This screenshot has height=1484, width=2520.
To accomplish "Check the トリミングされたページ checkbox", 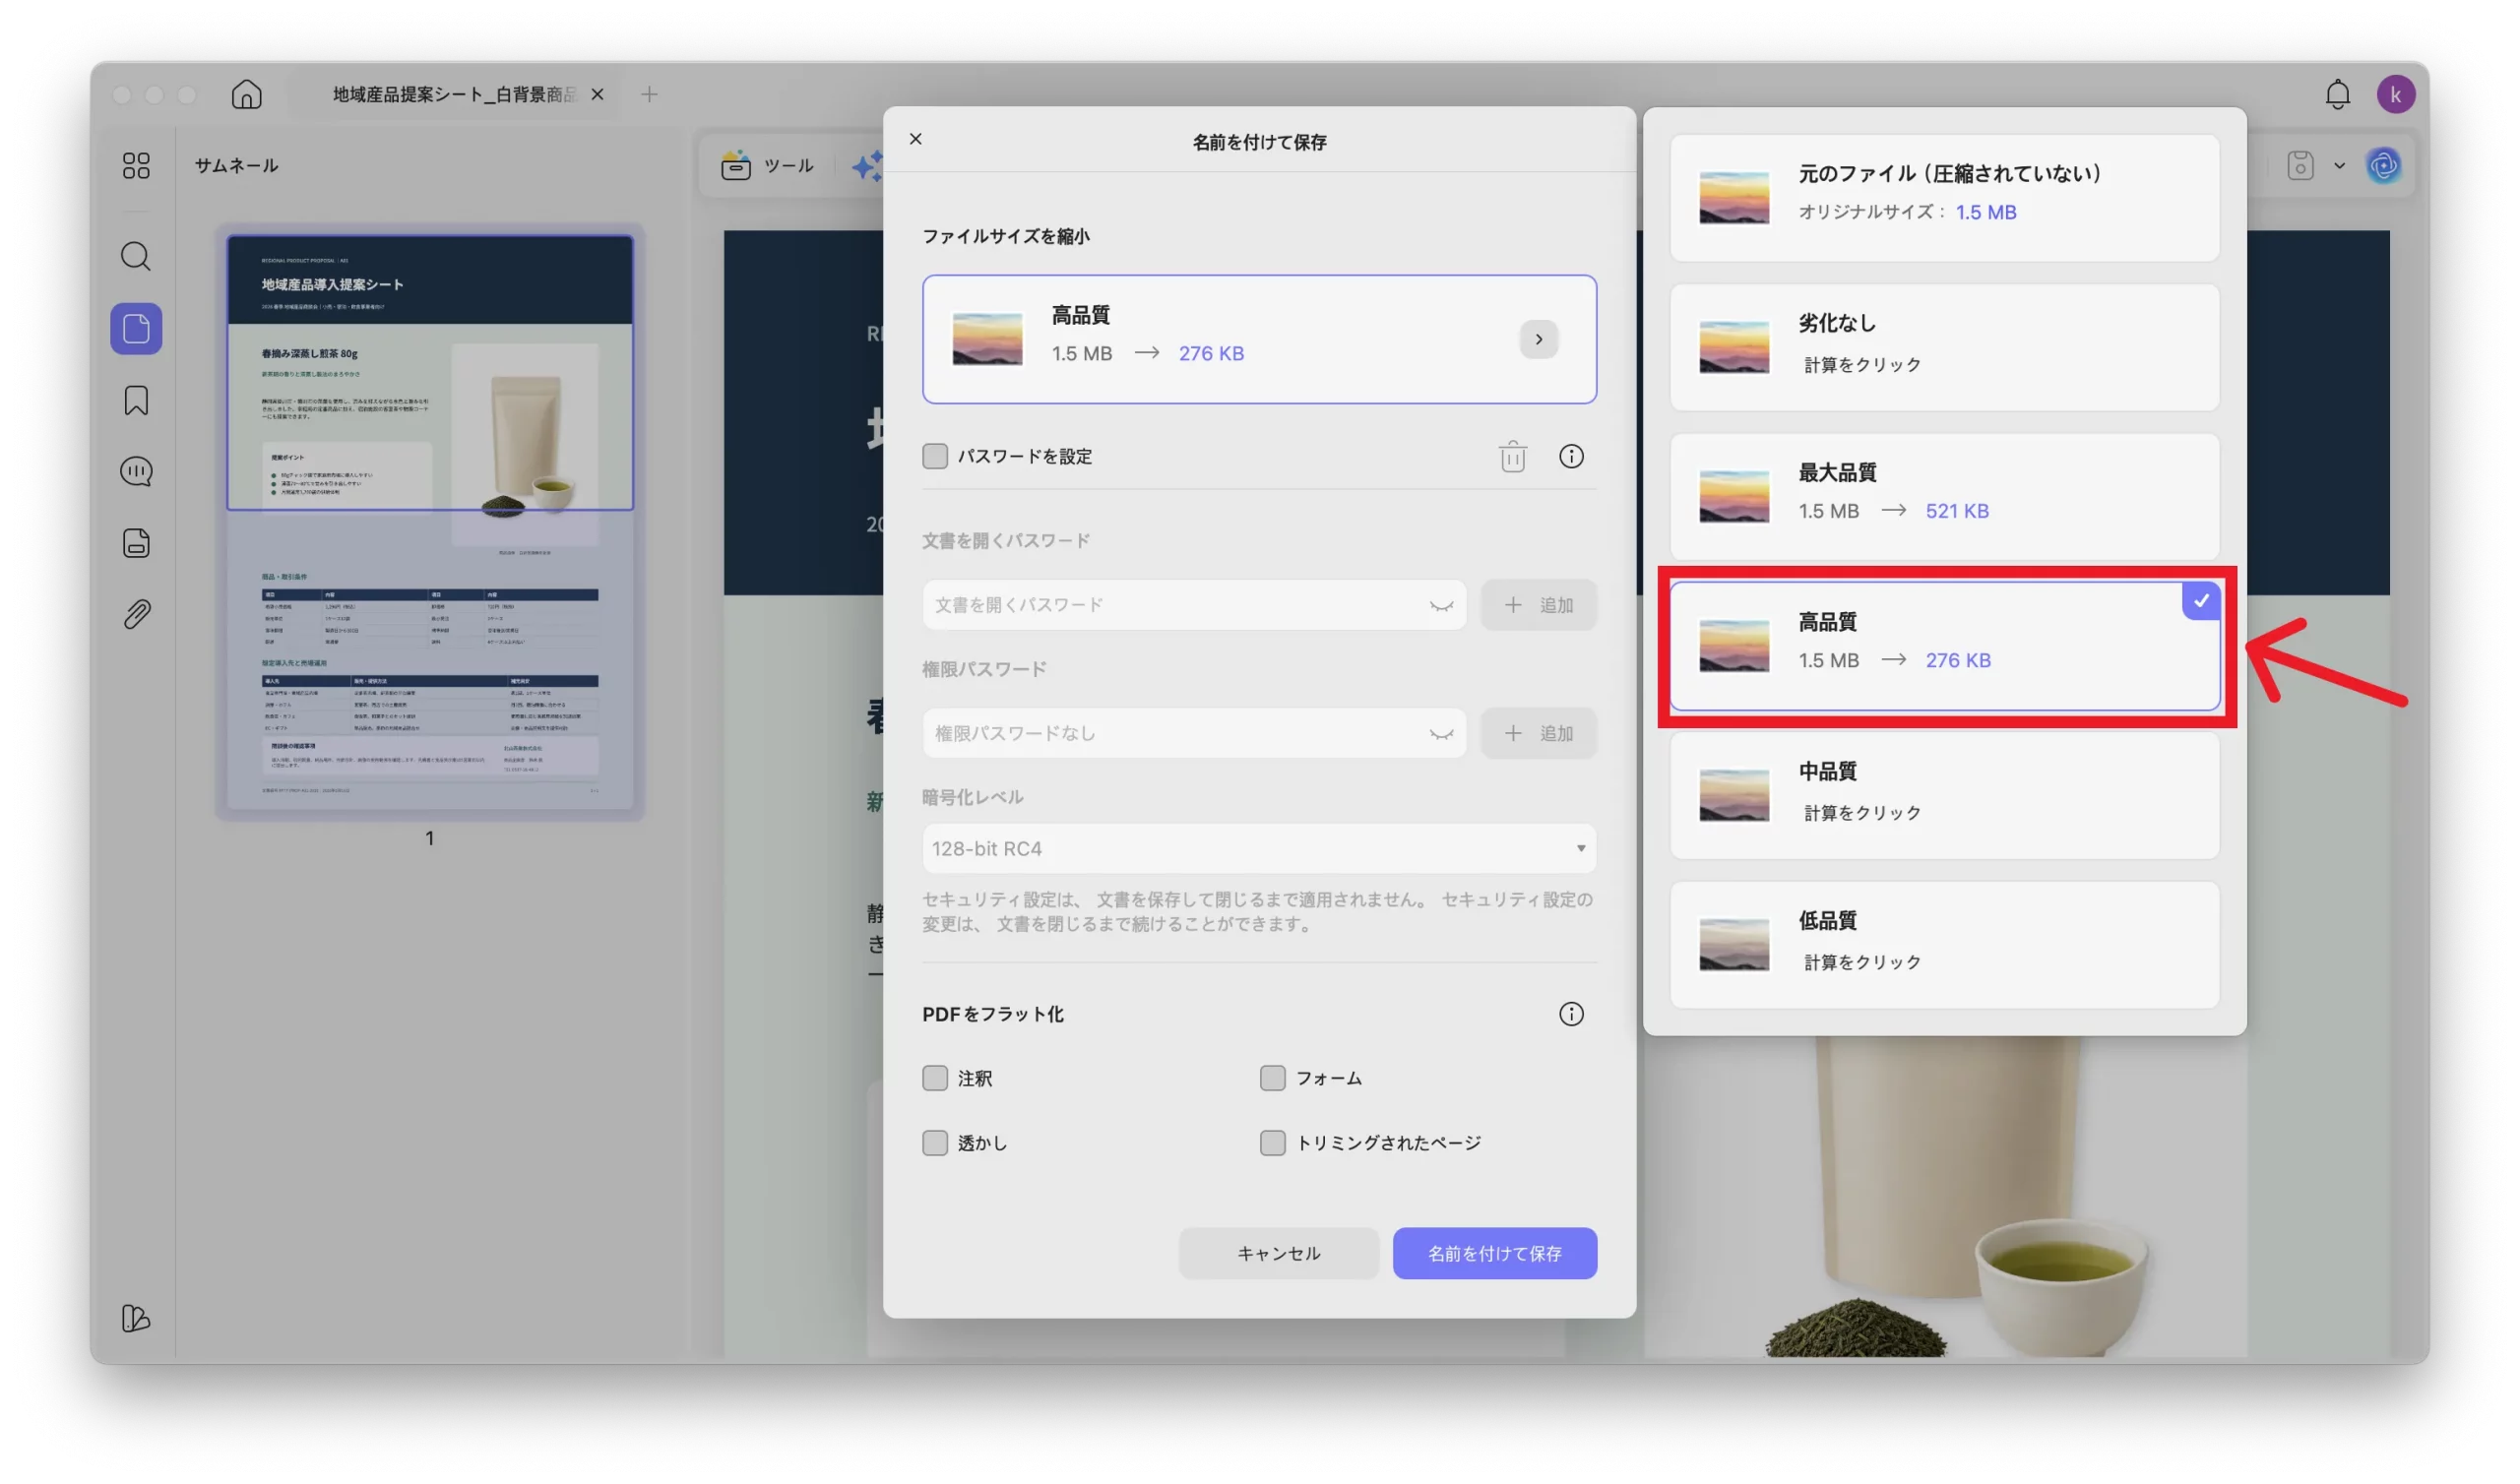I will pyautogui.click(x=1272, y=1143).
